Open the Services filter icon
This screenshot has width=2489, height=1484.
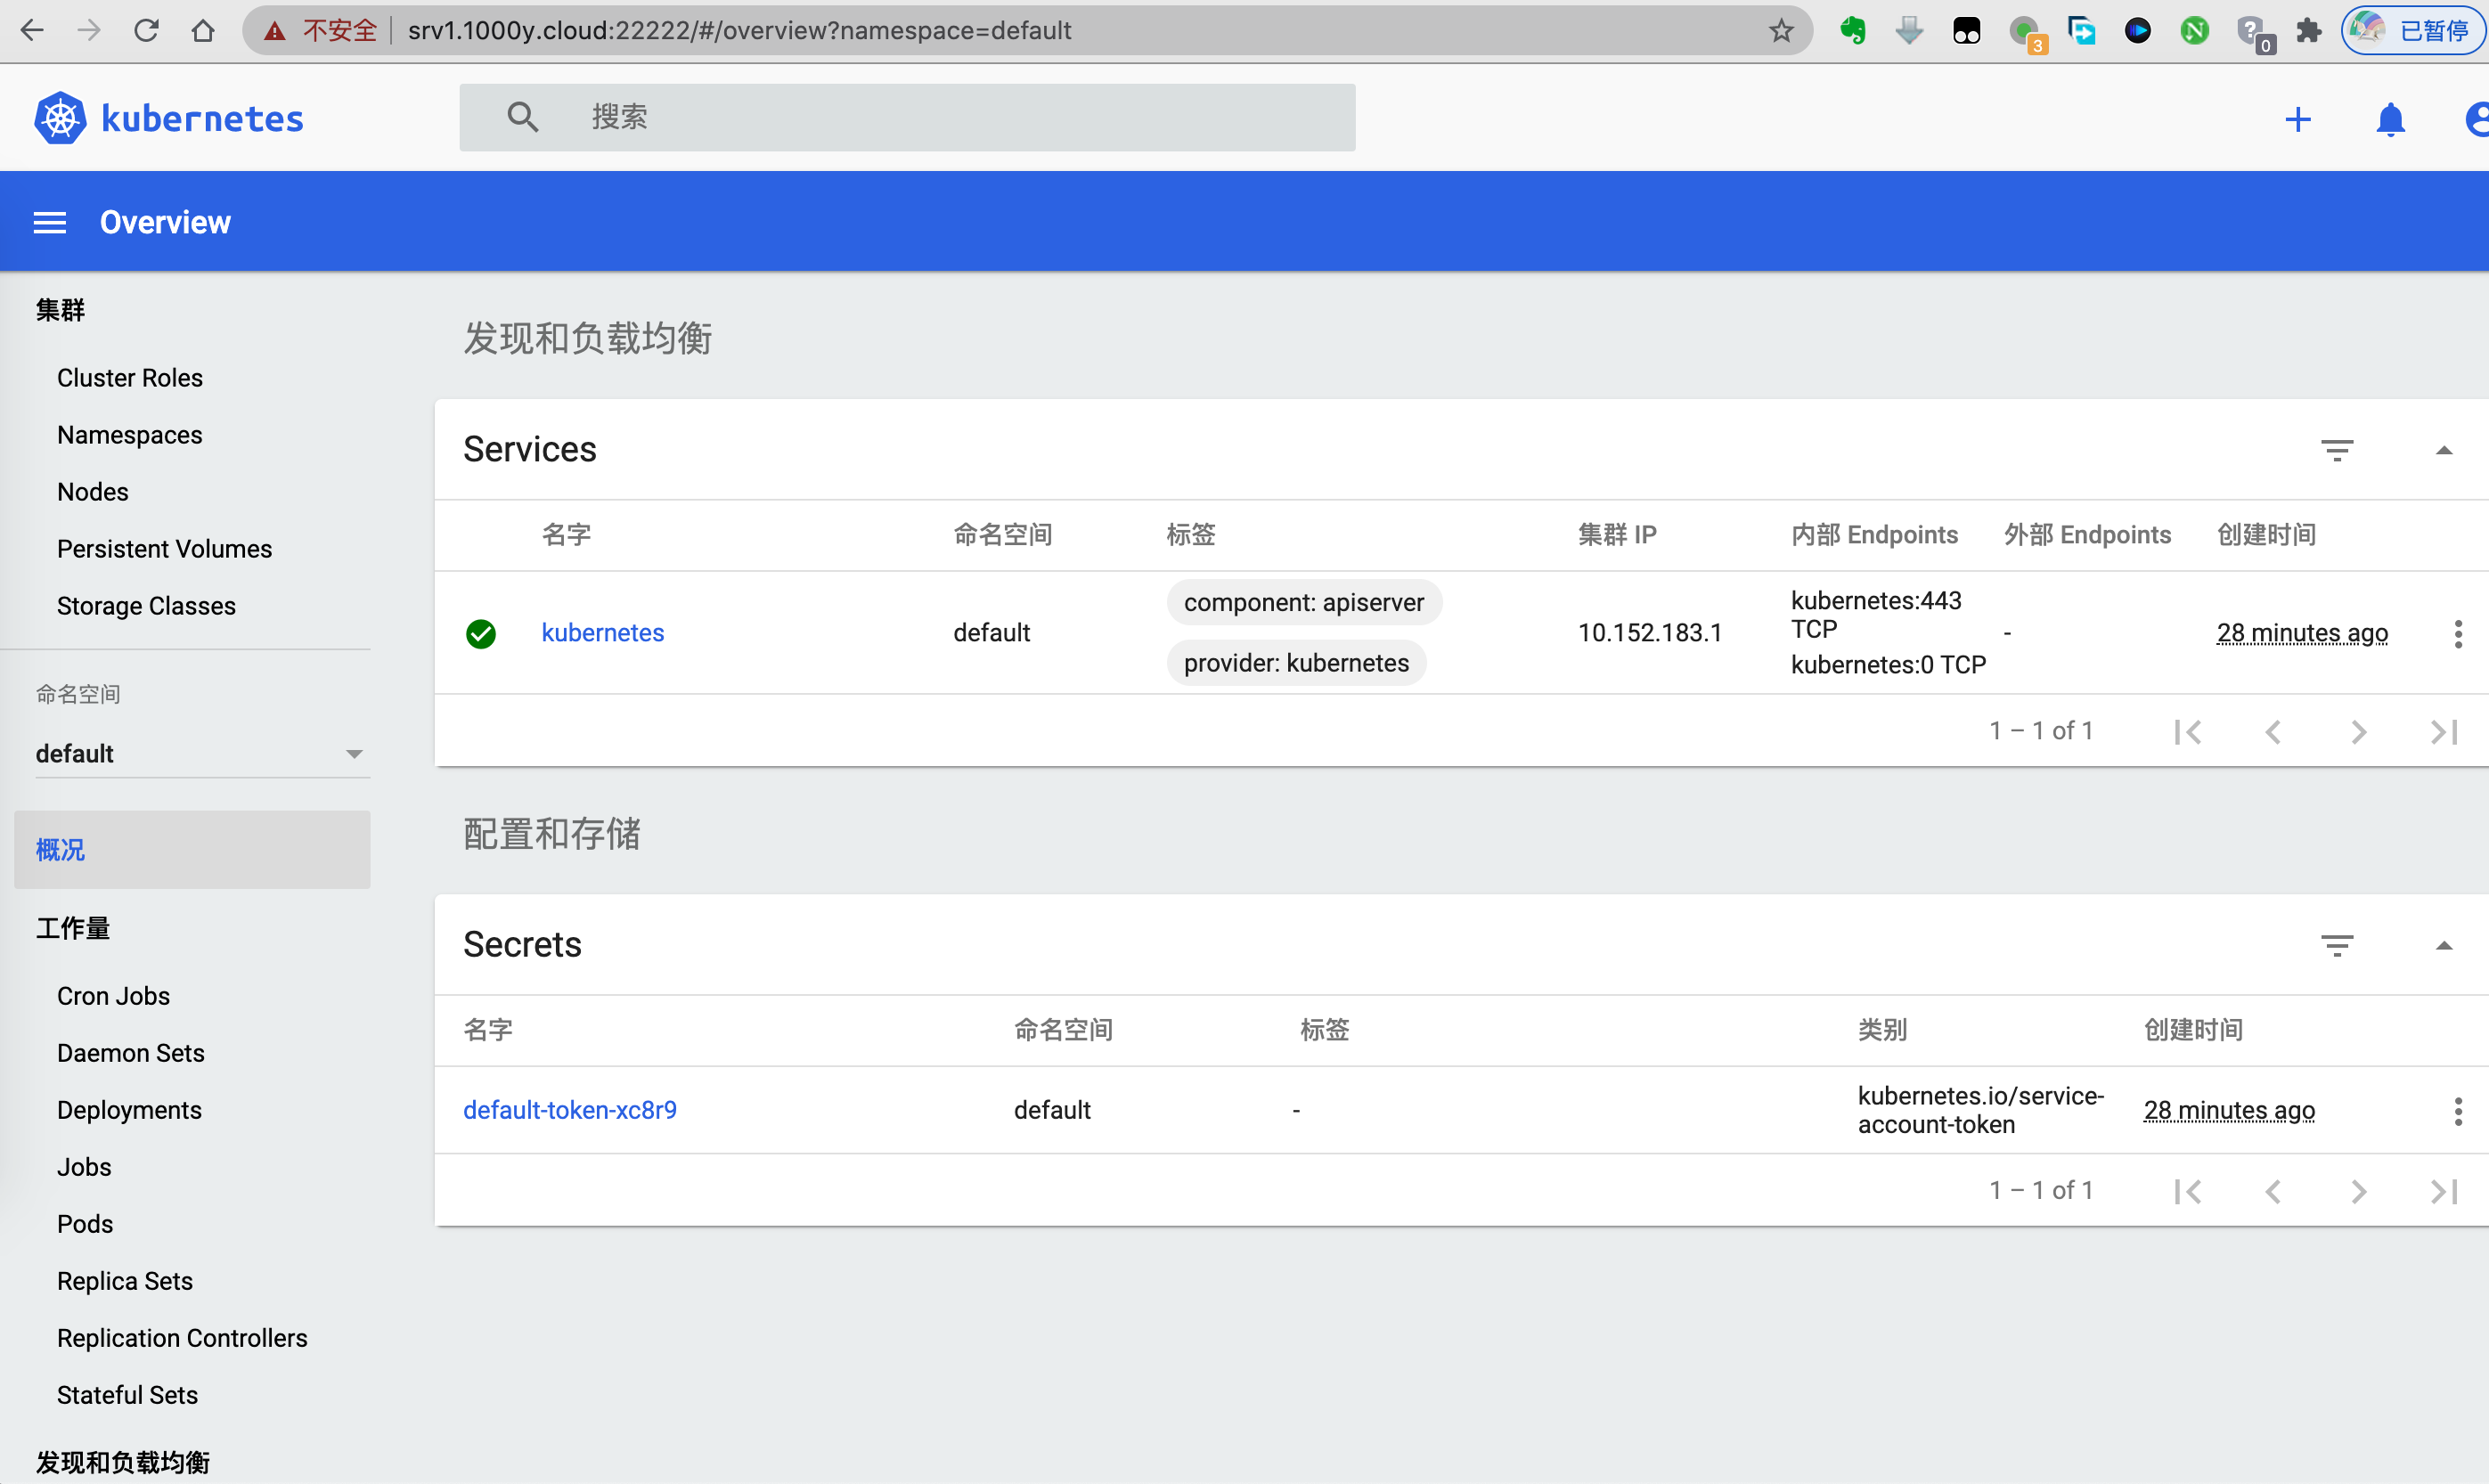(x=2337, y=450)
